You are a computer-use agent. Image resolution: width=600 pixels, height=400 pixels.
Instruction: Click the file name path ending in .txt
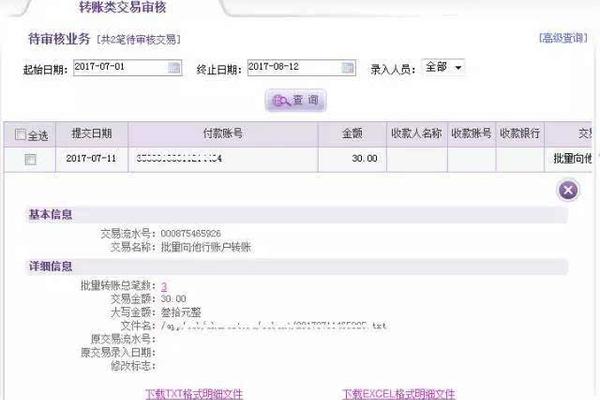tap(274, 326)
